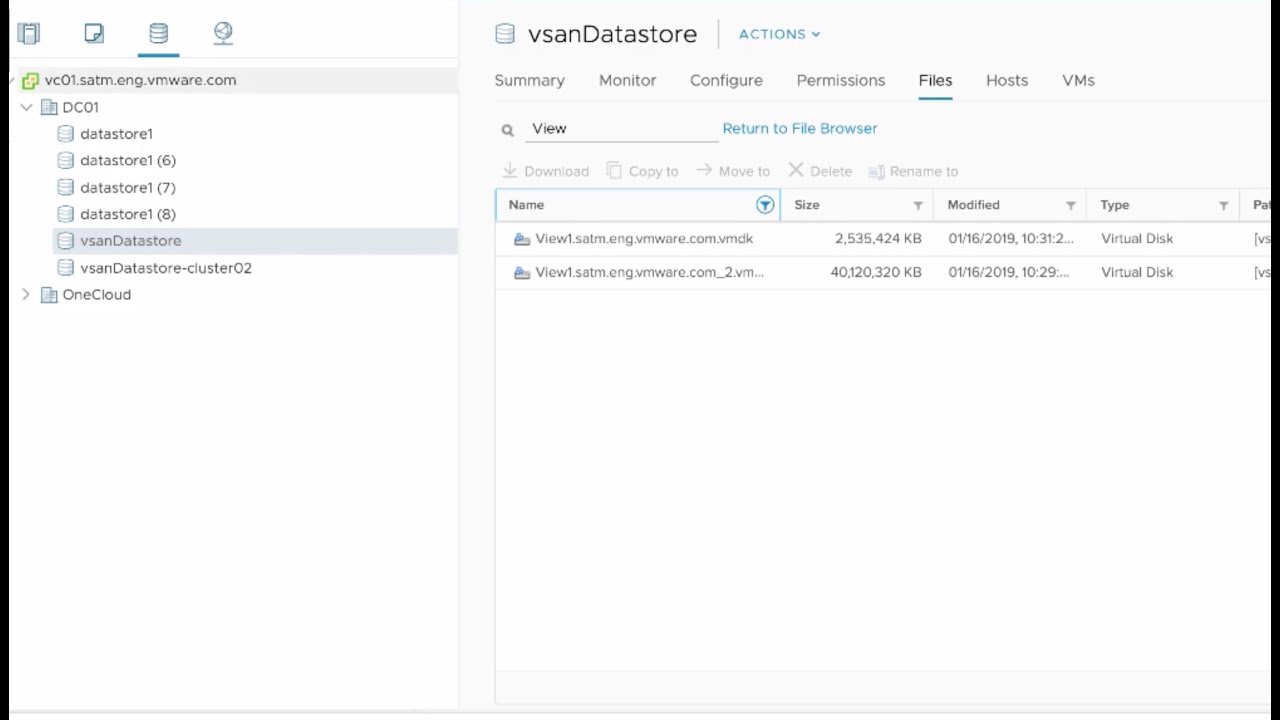Open the ACTIONS dropdown menu

779,34
